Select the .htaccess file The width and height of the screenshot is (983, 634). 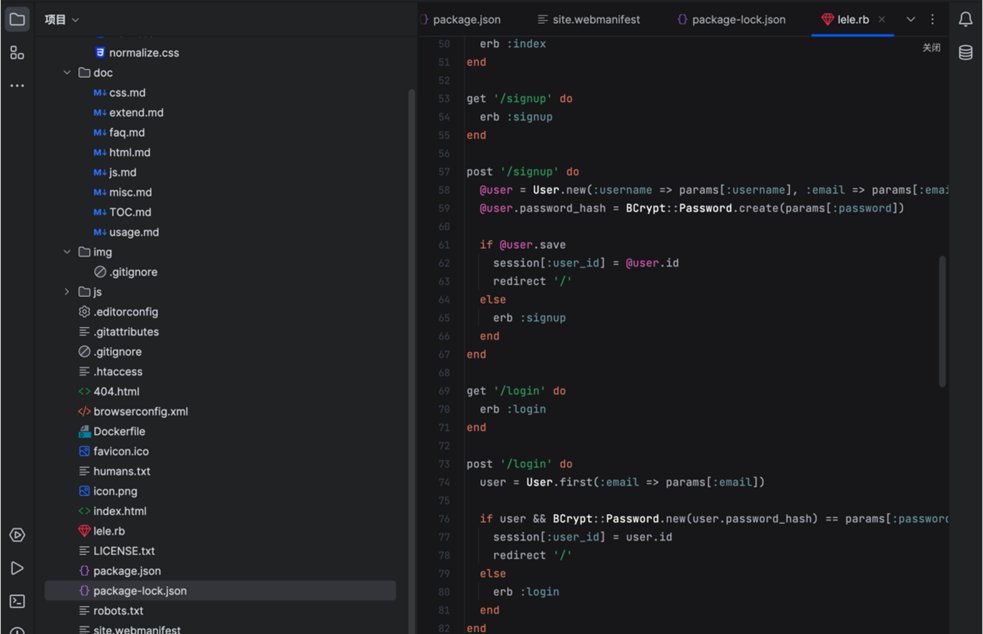[x=118, y=372]
